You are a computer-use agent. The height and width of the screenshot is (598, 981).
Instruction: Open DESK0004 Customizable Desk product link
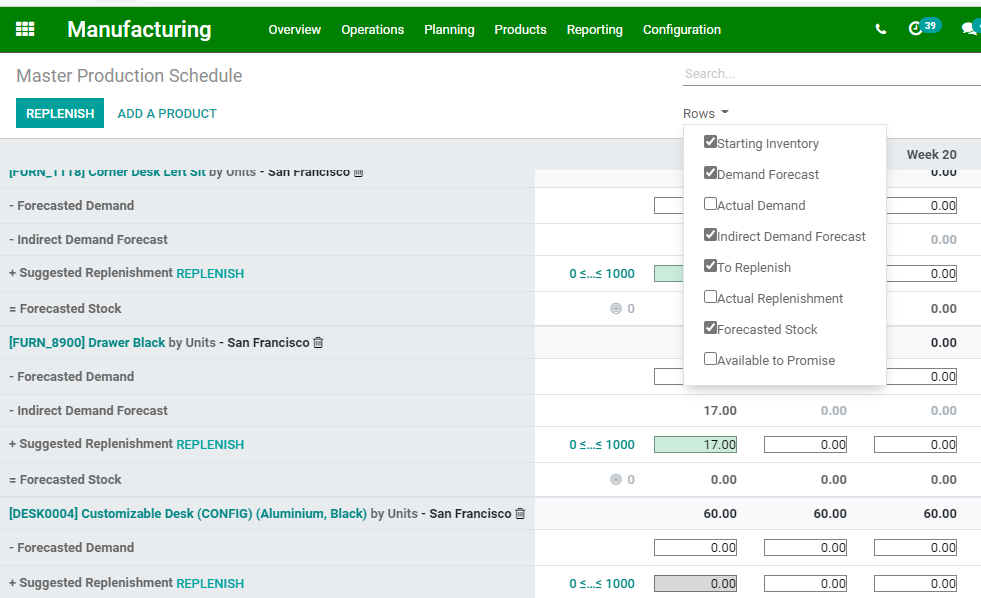[188, 514]
